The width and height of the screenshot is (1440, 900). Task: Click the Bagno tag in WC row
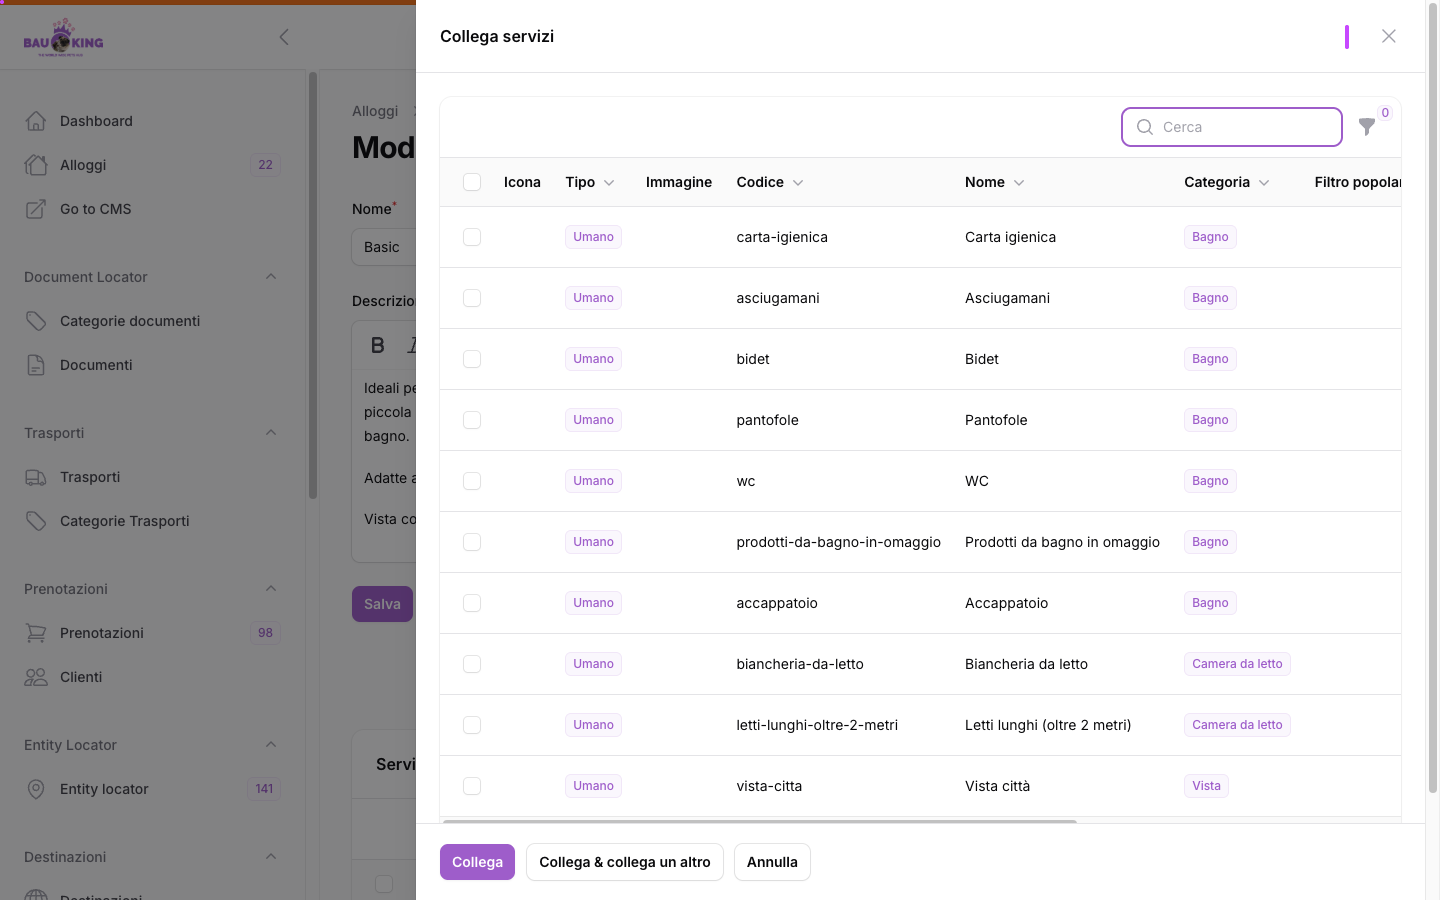click(1210, 481)
